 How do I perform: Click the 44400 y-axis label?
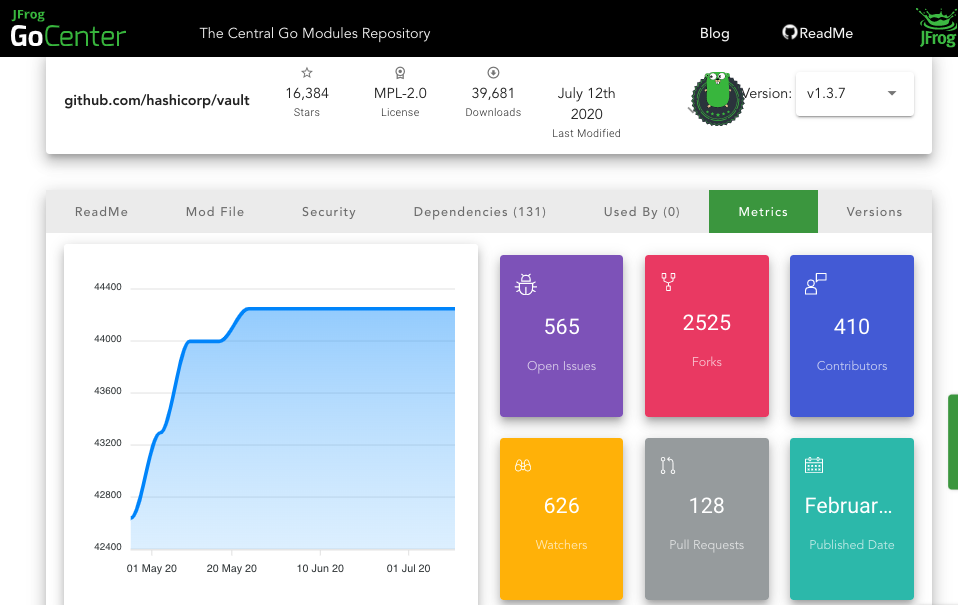click(108, 287)
